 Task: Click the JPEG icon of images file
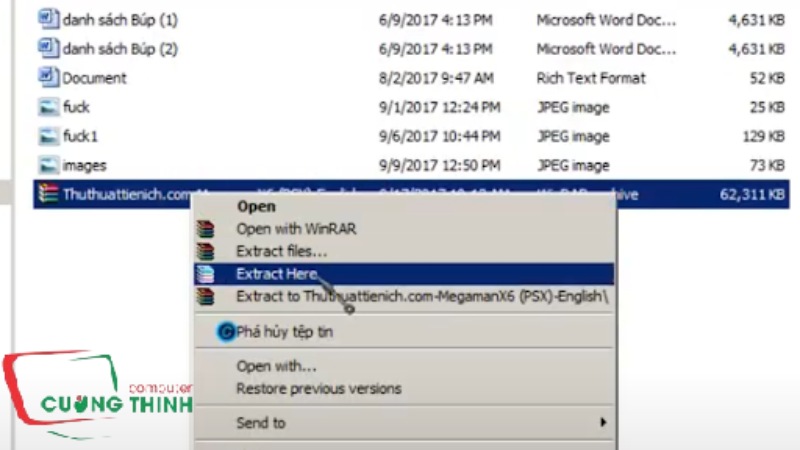click(48, 165)
